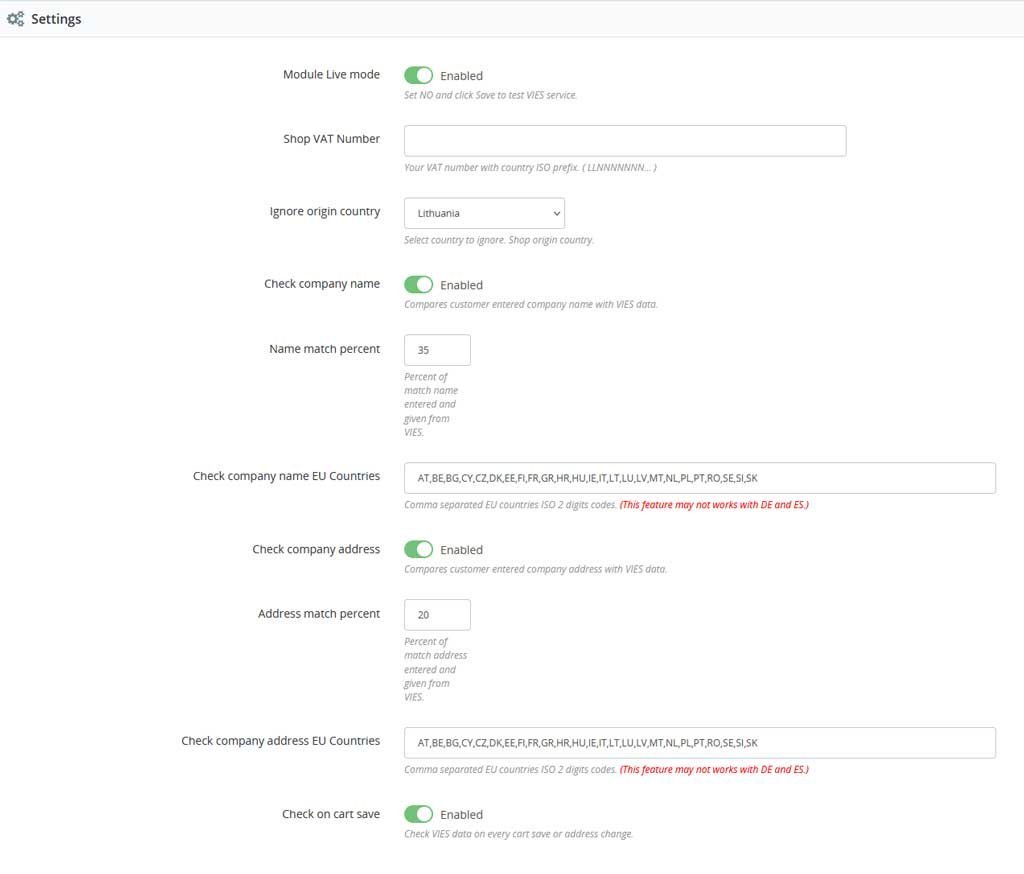Click red DE and ES warning under address countries
Screen dimensions: 1024x874
point(714,769)
